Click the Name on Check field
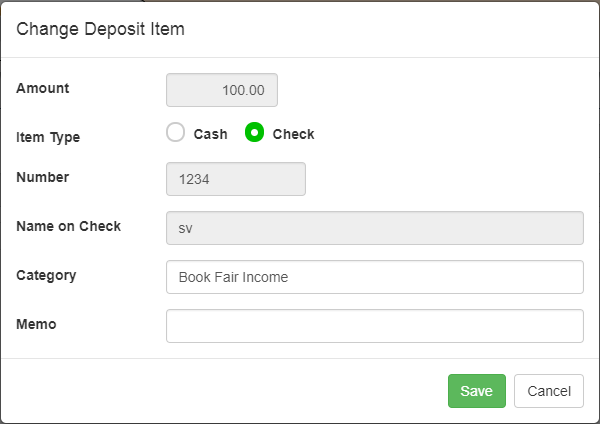The image size is (600, 424). pyautogui.click(x=374, y=228)
